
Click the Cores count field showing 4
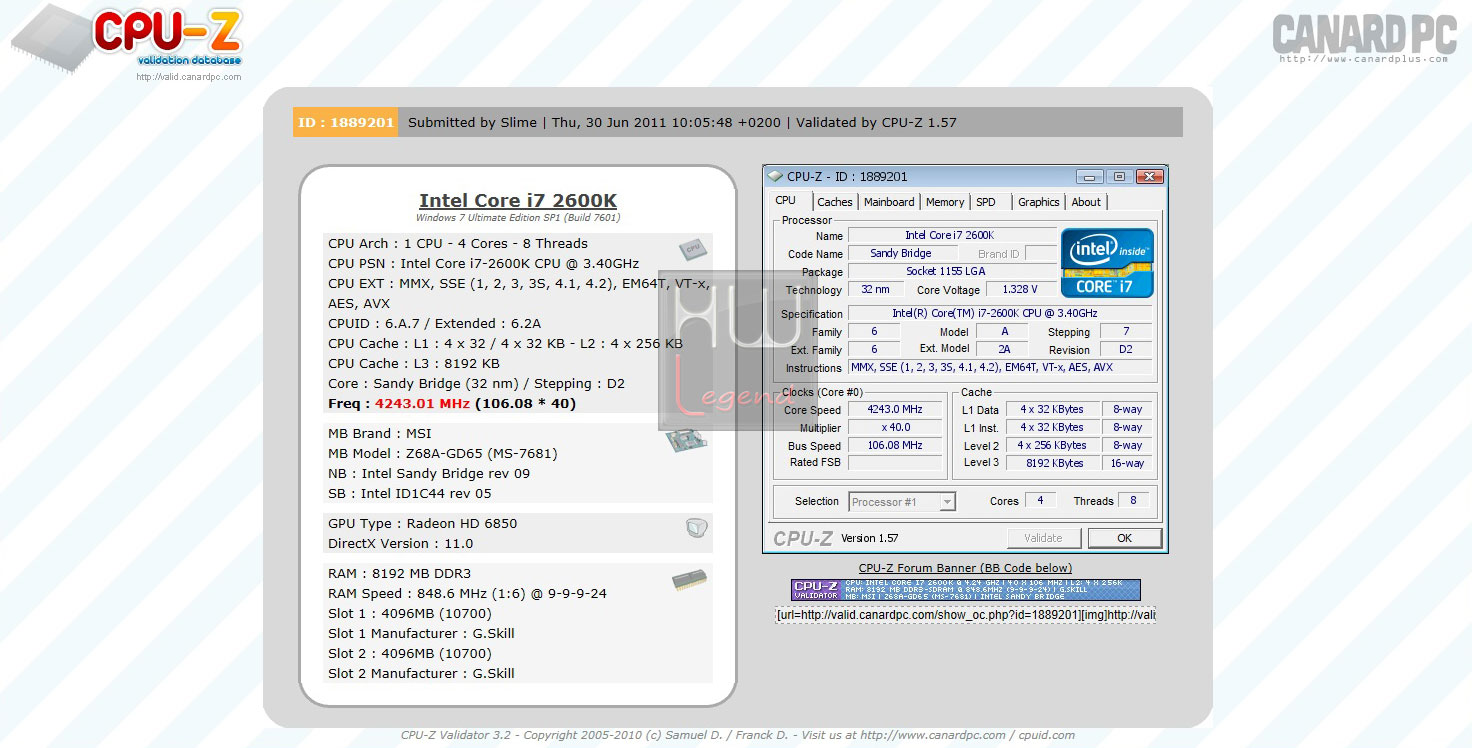(x=1040, y=501)
